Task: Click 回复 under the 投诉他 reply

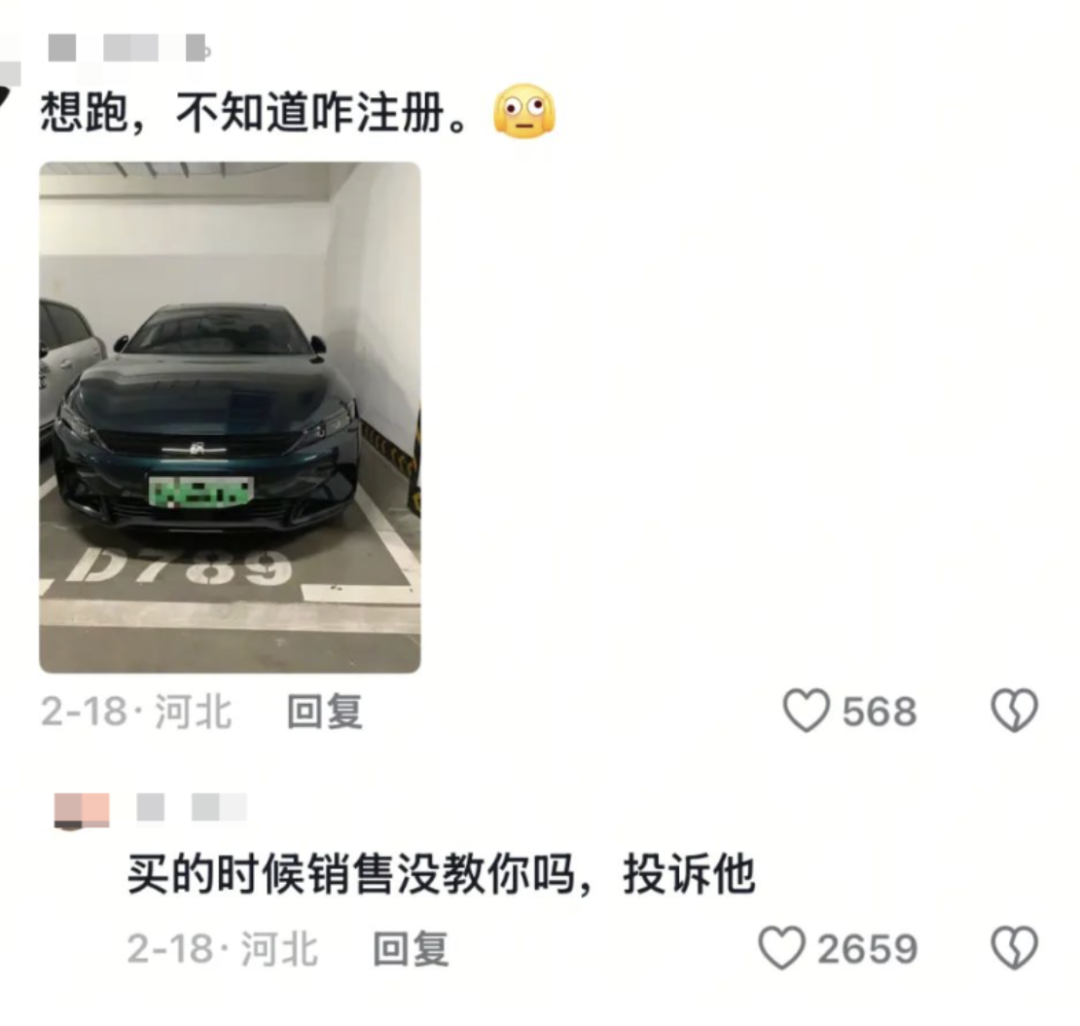Action: (411, 949)
